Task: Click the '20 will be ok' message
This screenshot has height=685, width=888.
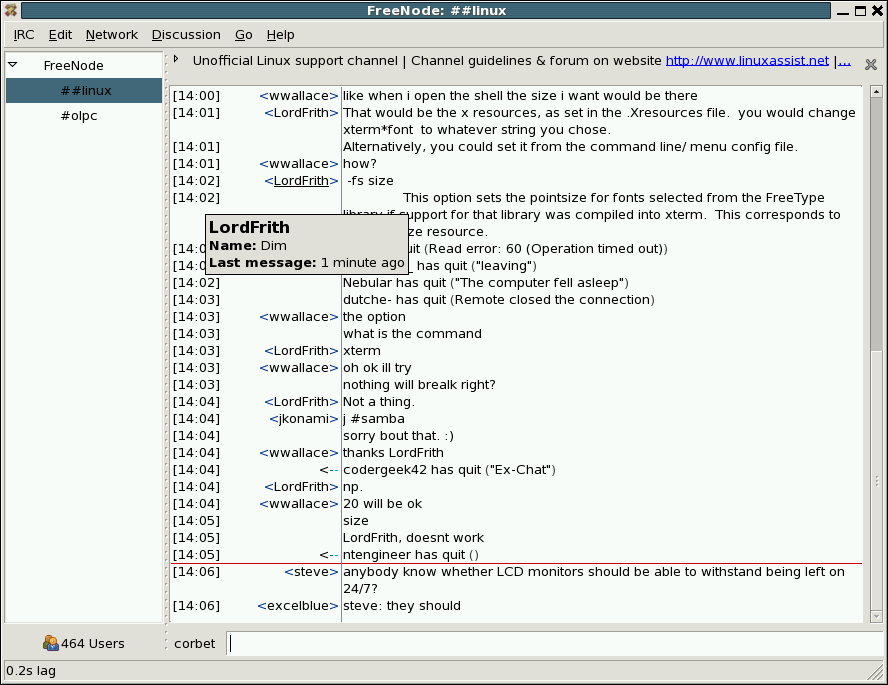Action: [x=382, y=504]
